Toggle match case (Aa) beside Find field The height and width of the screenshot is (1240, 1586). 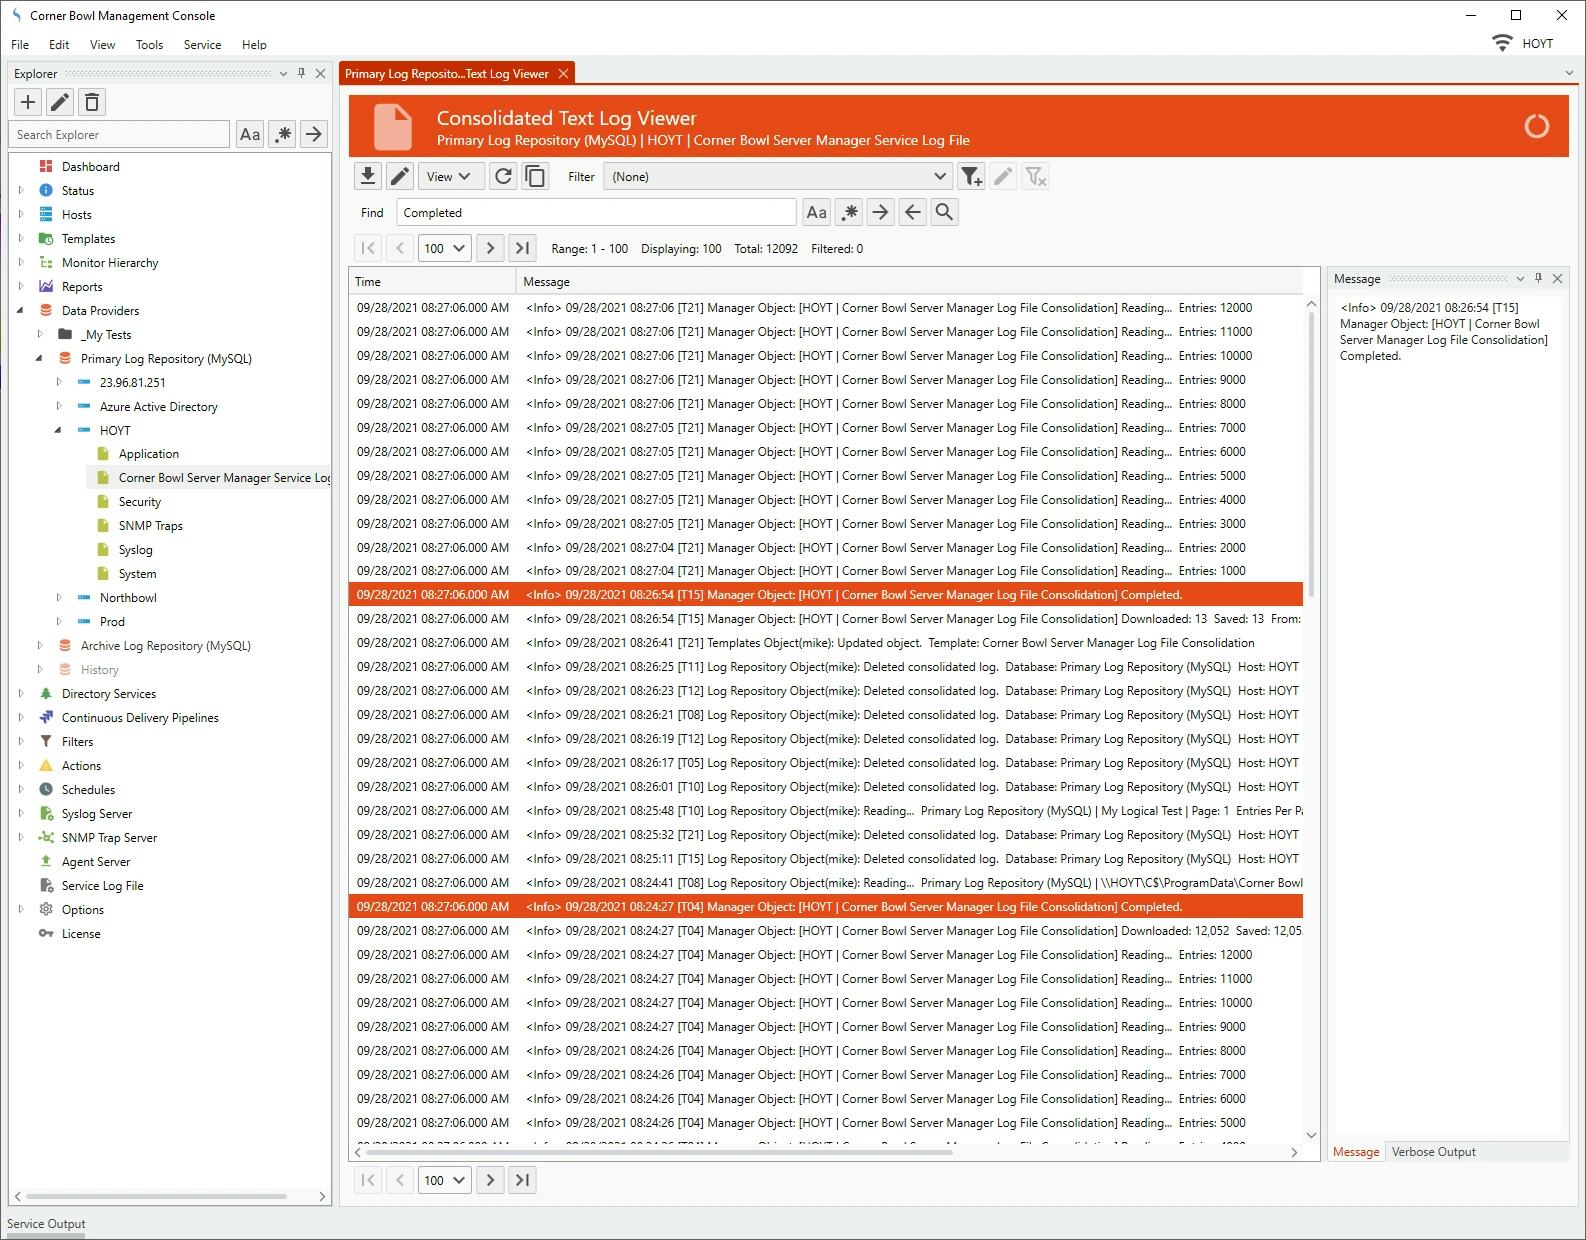click(817, 212)
